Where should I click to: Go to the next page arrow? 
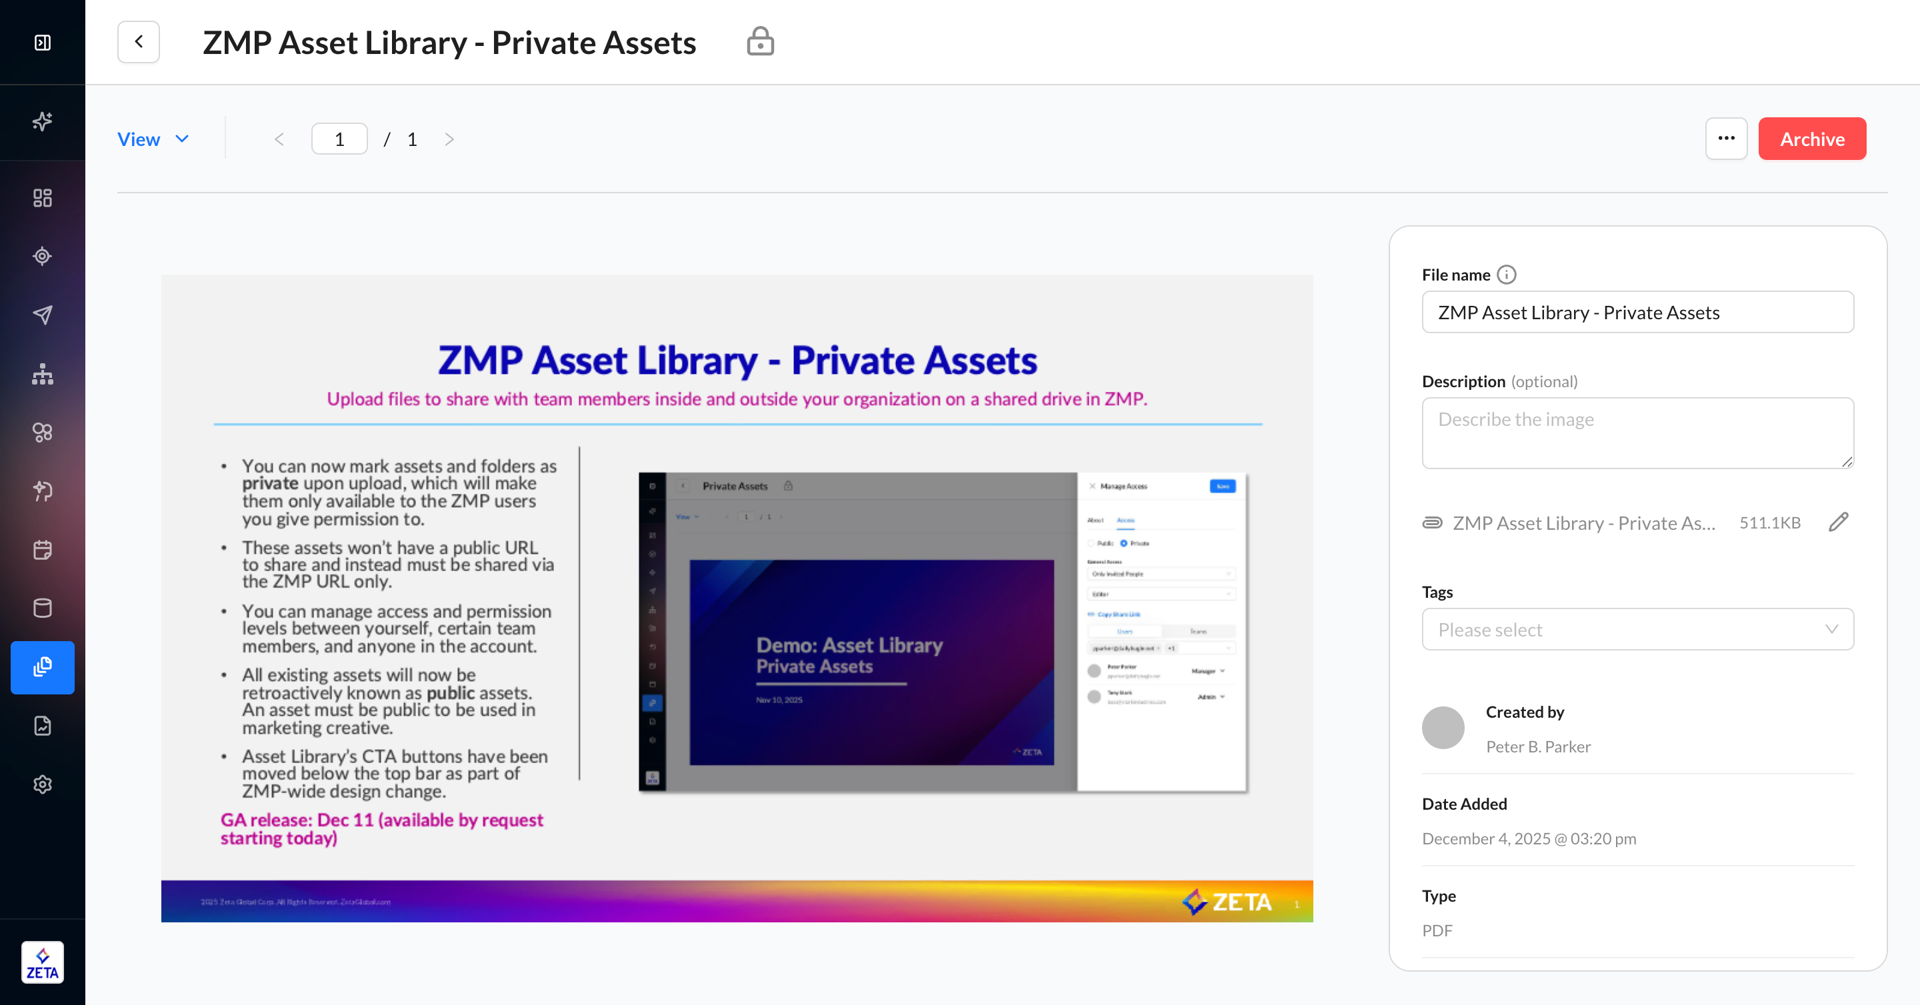449,139
